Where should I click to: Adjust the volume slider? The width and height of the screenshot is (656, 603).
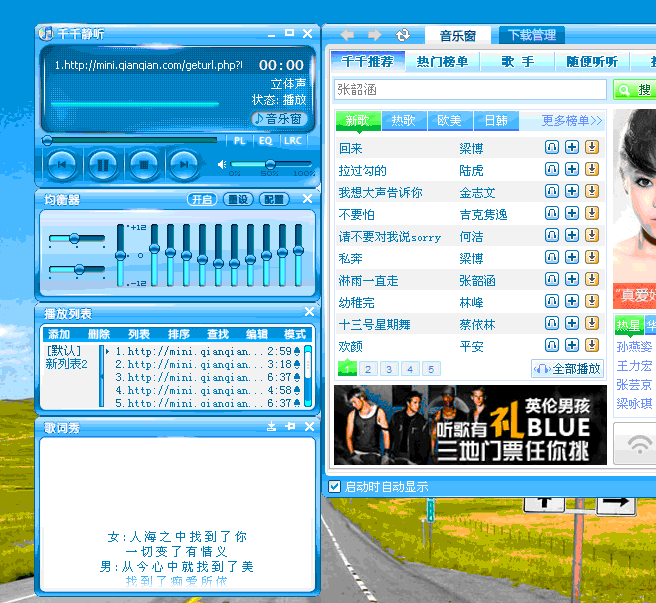coord(271,164)
